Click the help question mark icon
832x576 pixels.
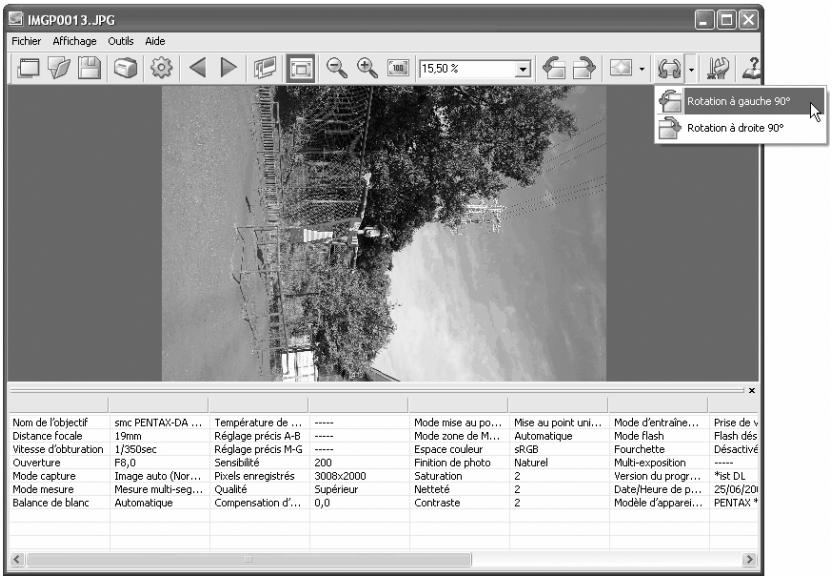(750, 68)
